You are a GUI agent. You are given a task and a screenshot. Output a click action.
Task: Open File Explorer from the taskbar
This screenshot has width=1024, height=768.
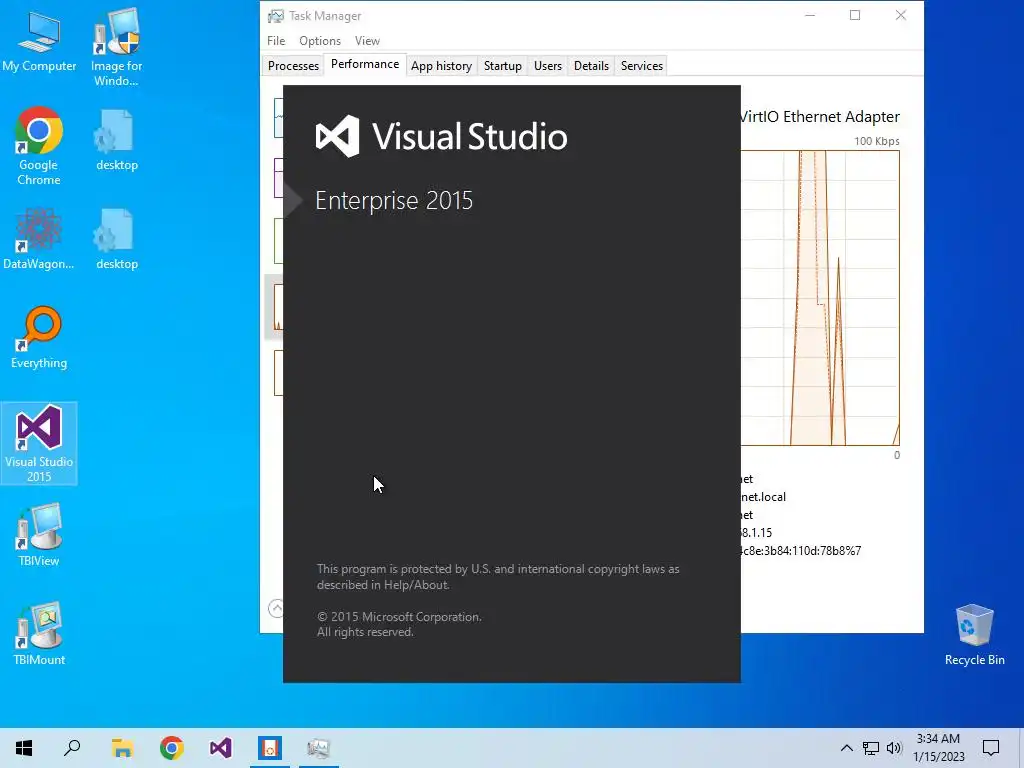coord(122,748)
